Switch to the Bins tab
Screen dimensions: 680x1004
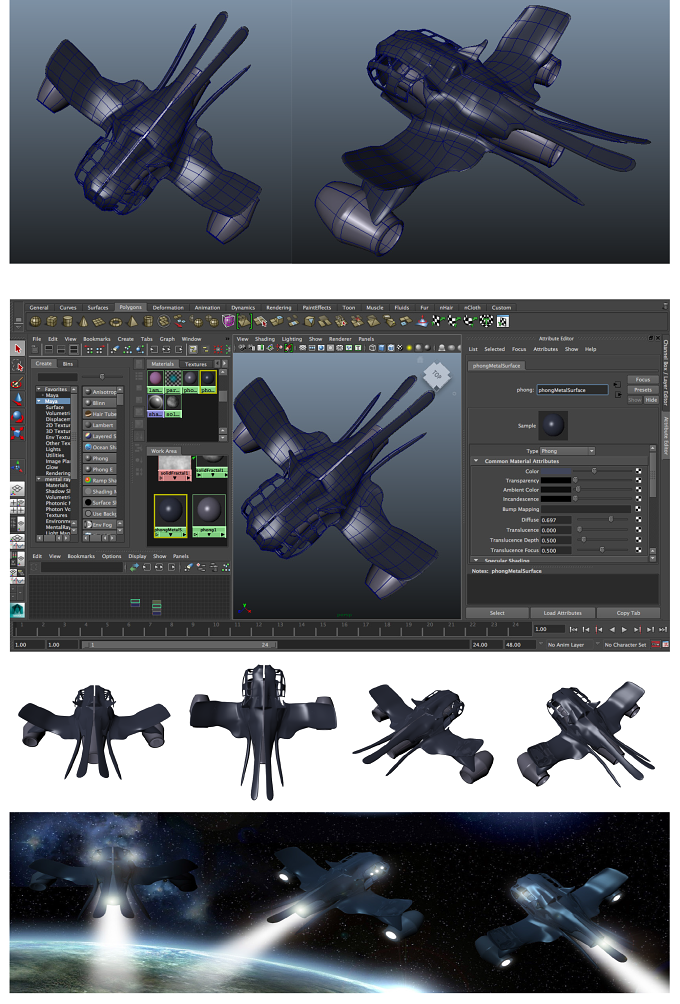coord(68,364)
